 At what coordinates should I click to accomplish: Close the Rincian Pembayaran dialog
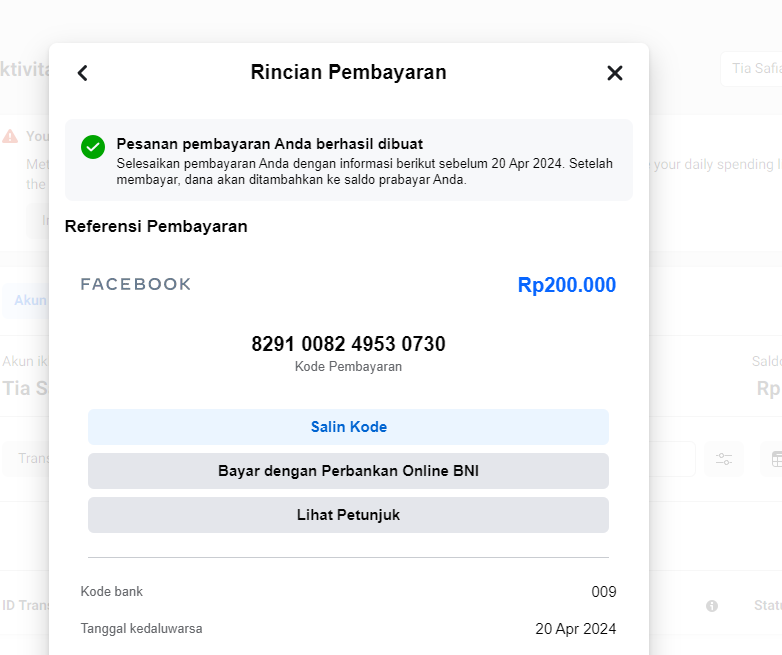(615, 73)
